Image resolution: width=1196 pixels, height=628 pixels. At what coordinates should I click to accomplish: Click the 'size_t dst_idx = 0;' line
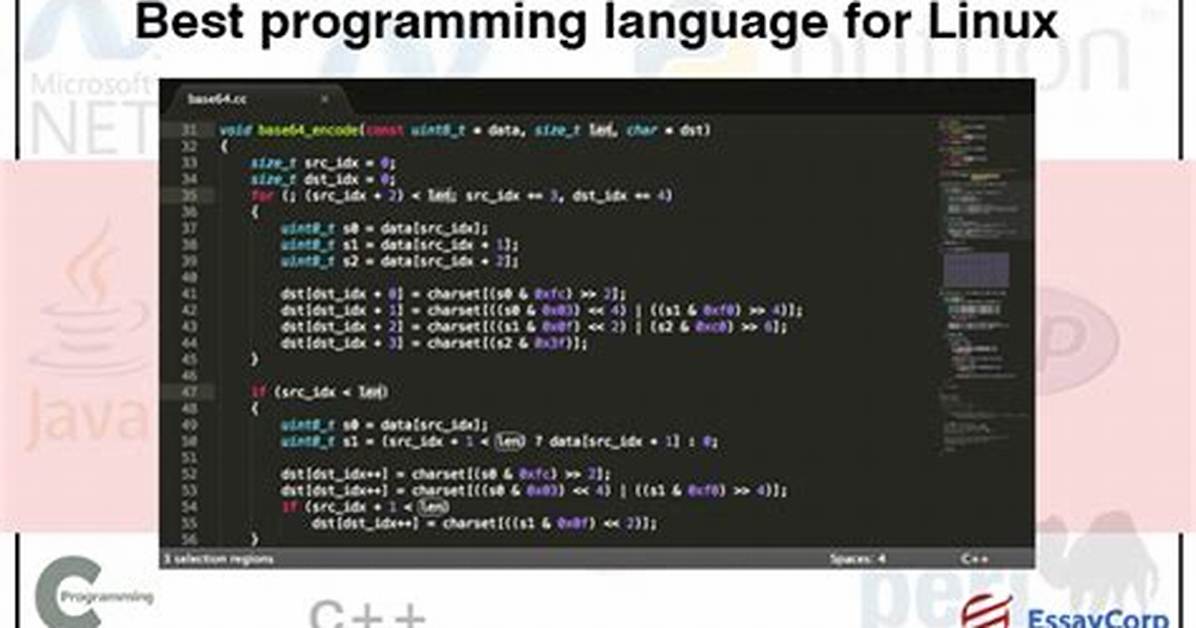pyautogui.click(x=324, y=179)
